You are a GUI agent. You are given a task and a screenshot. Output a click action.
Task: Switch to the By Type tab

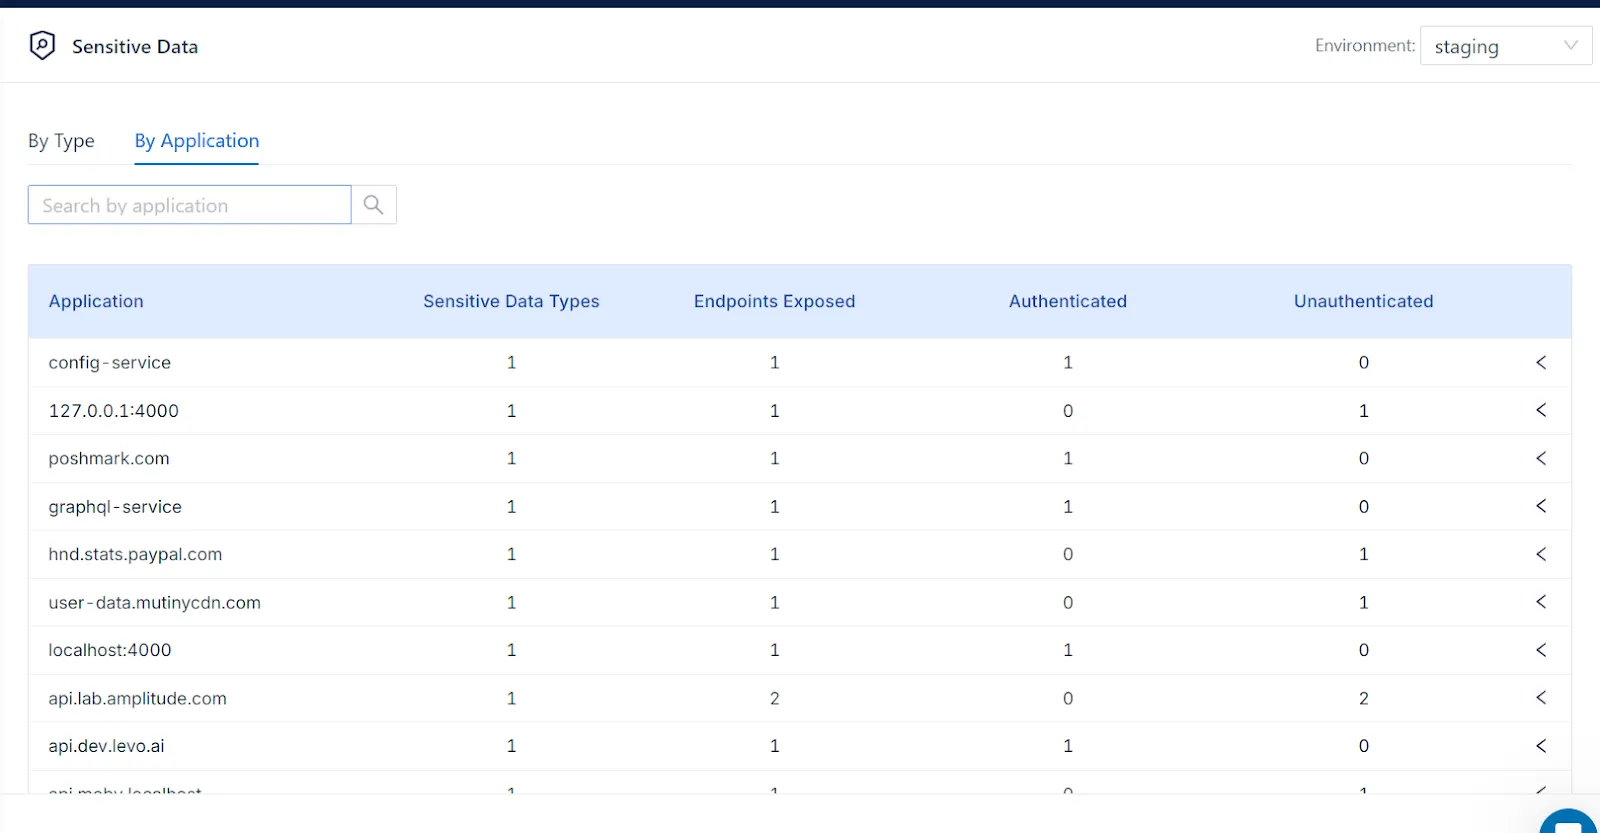[x=61, y=141]
